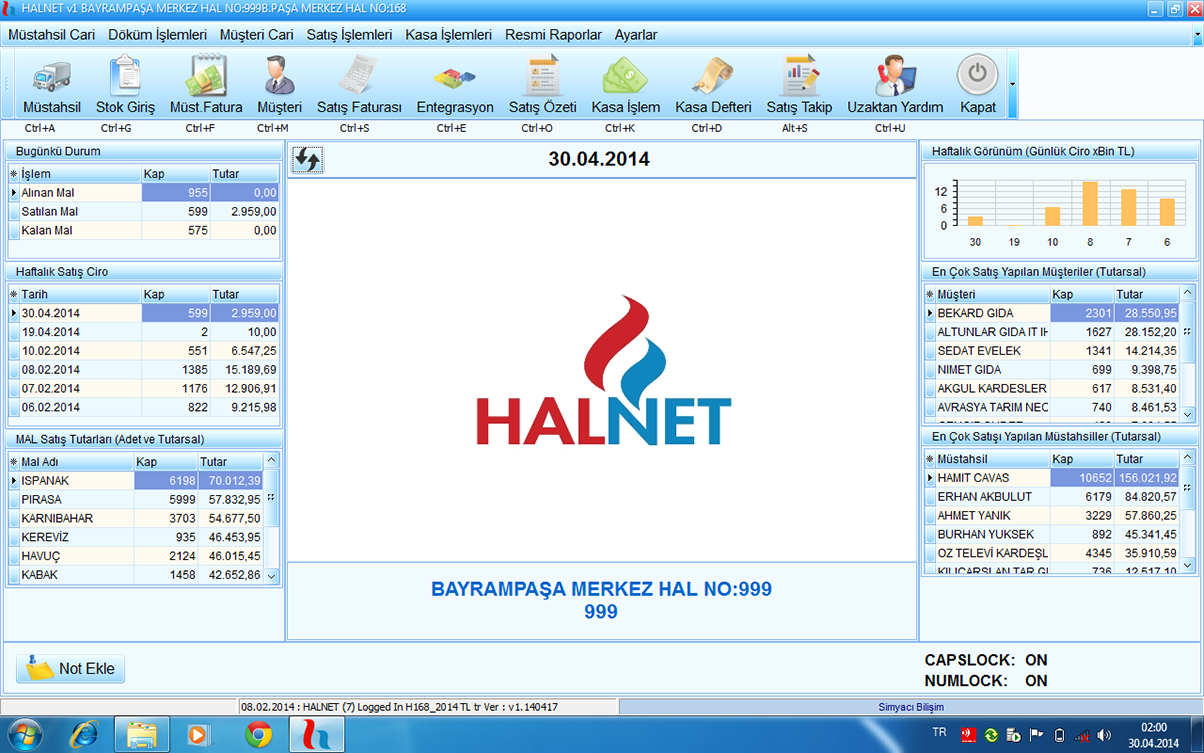Click the tallest bar for day 8 in chart
This screenshot has width=1204, height=753.
click(1090, 204)
